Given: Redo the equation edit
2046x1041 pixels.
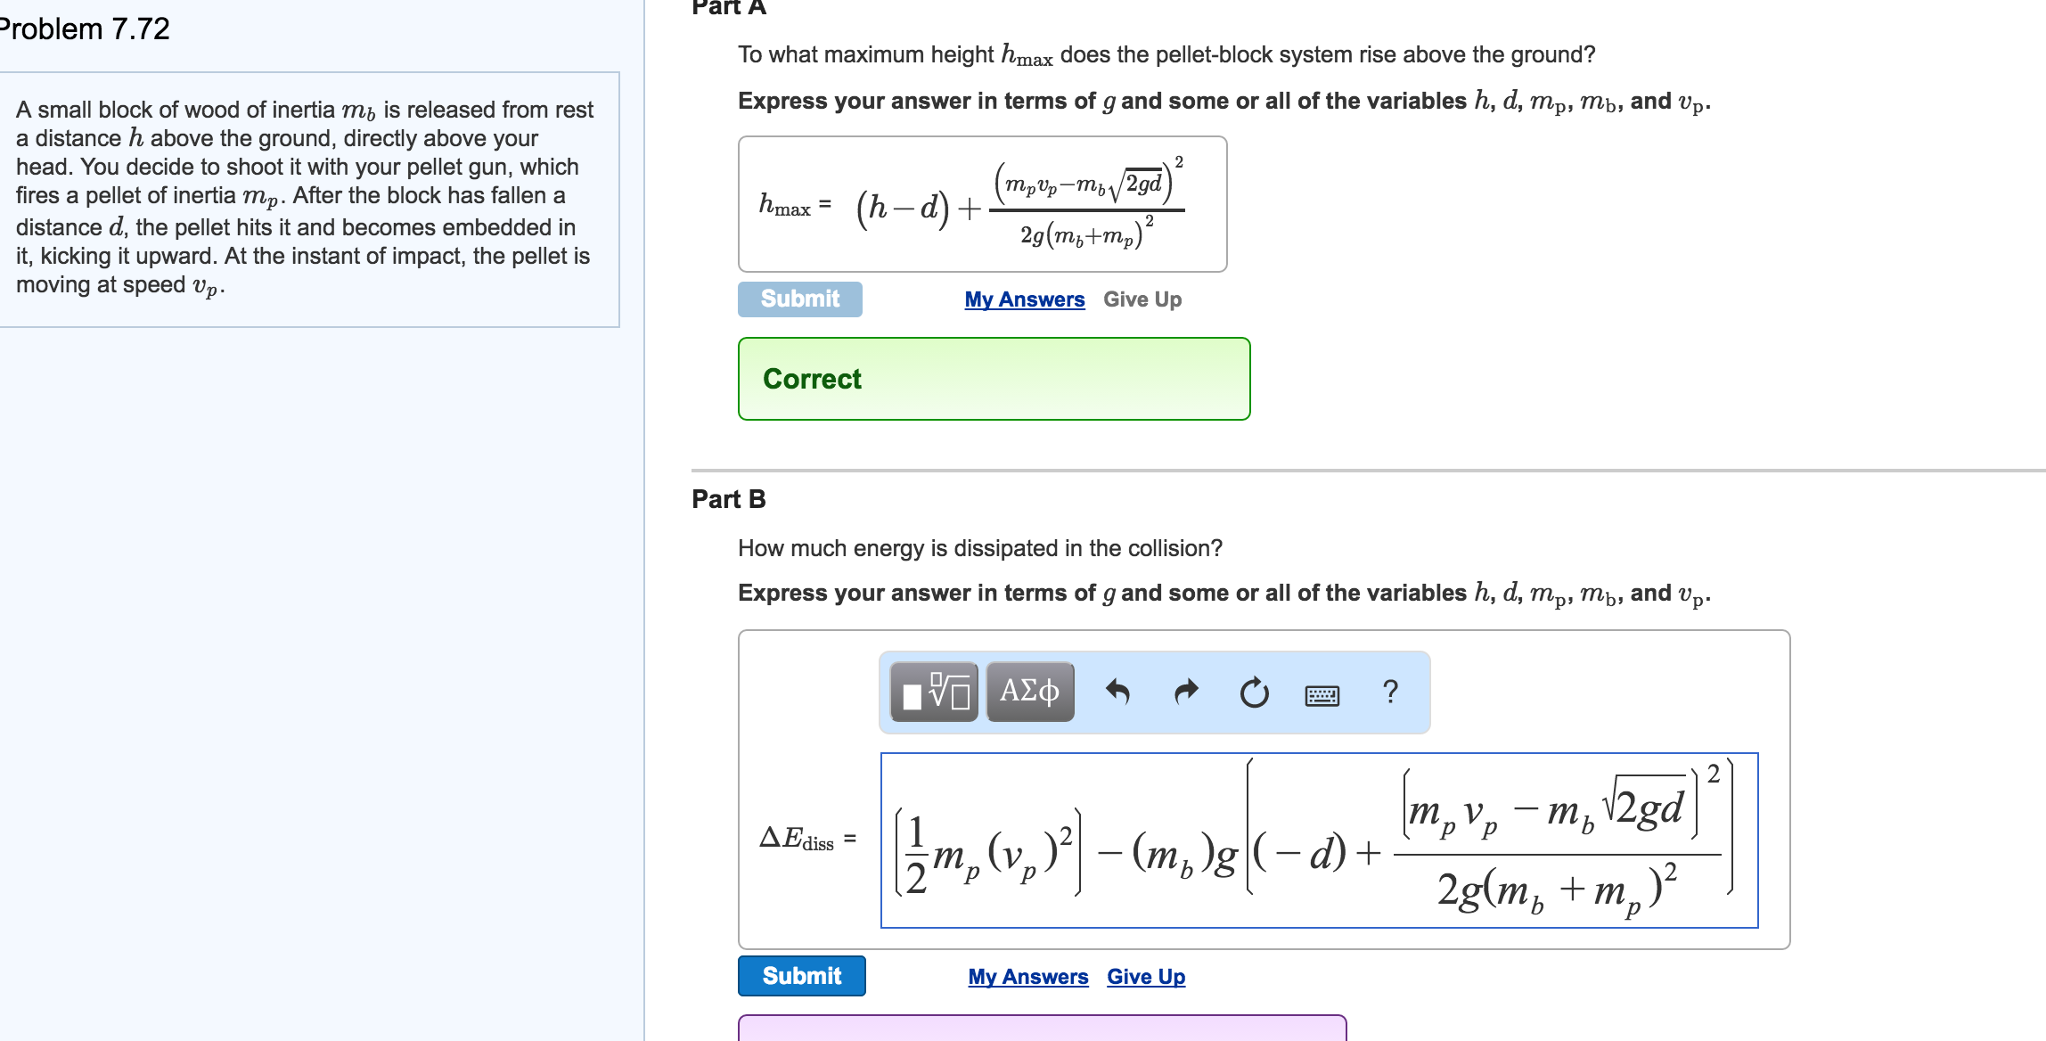Looking at the screenshot, I should click(x=1185, y=691).
